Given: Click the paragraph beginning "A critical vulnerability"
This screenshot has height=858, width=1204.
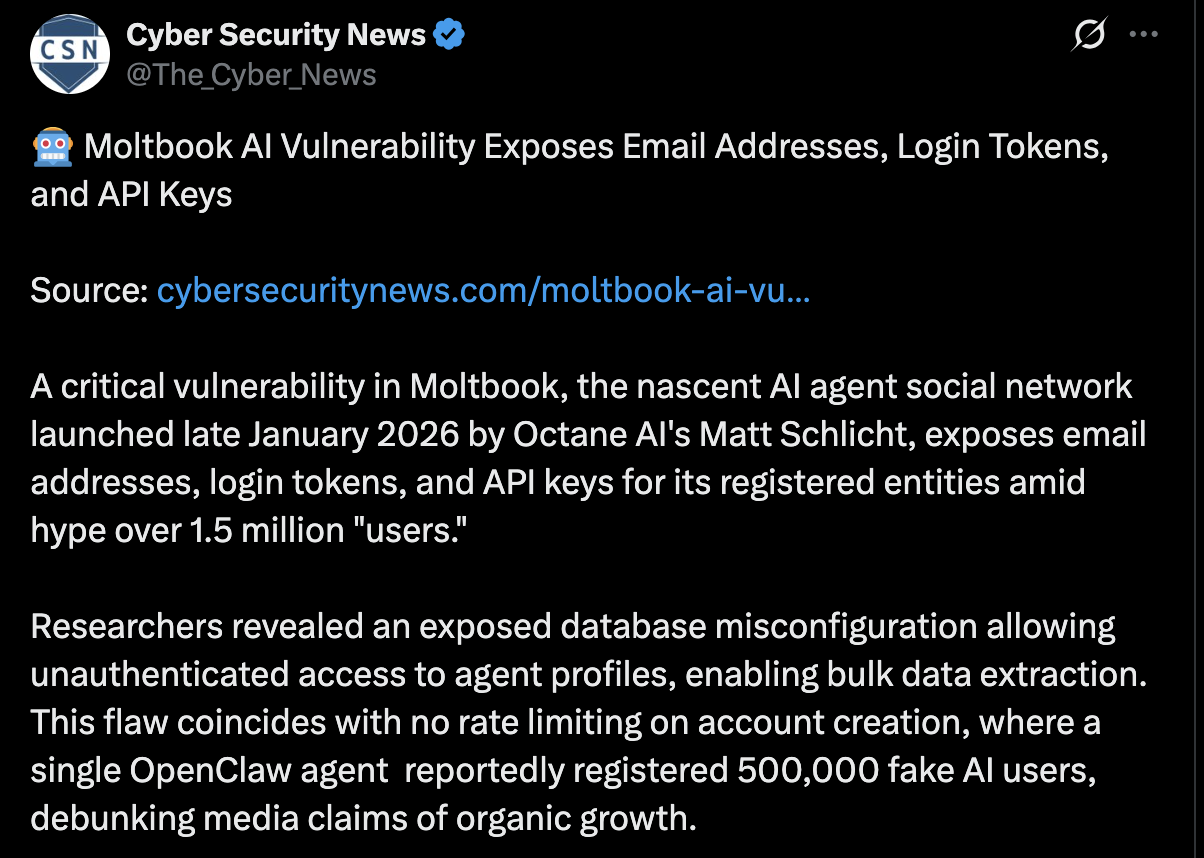Looking at the screenshot, I should [x=581, y=387].
